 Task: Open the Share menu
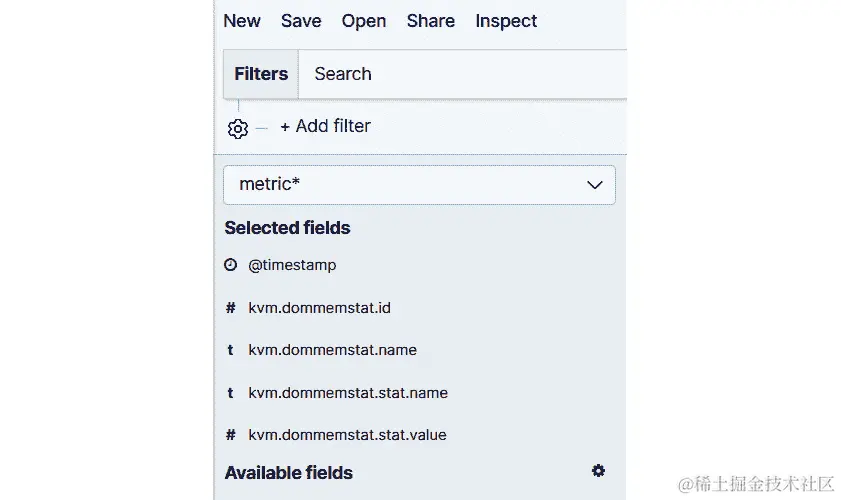coord(431,21)
